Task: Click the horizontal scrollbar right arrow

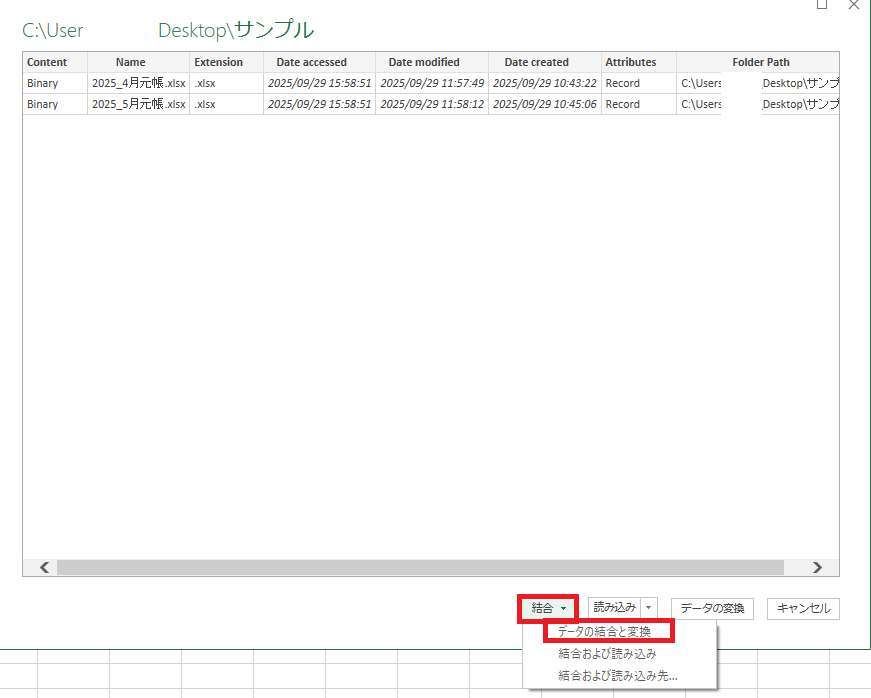Action: 817,567
